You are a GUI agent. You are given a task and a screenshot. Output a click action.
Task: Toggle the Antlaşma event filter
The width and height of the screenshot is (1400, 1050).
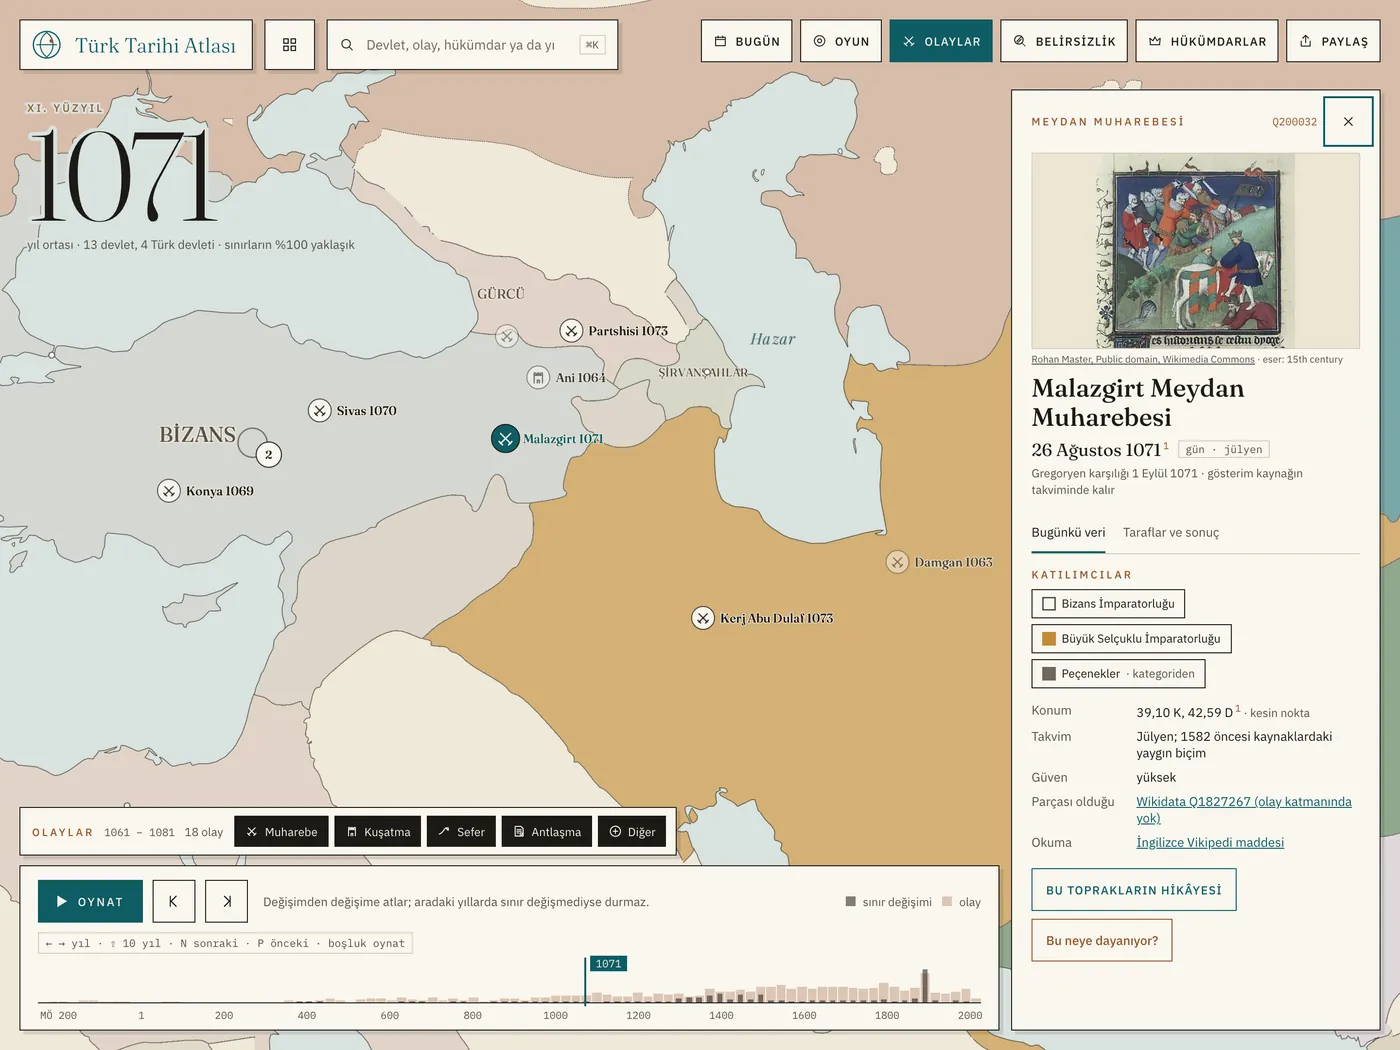coord(547,831)
